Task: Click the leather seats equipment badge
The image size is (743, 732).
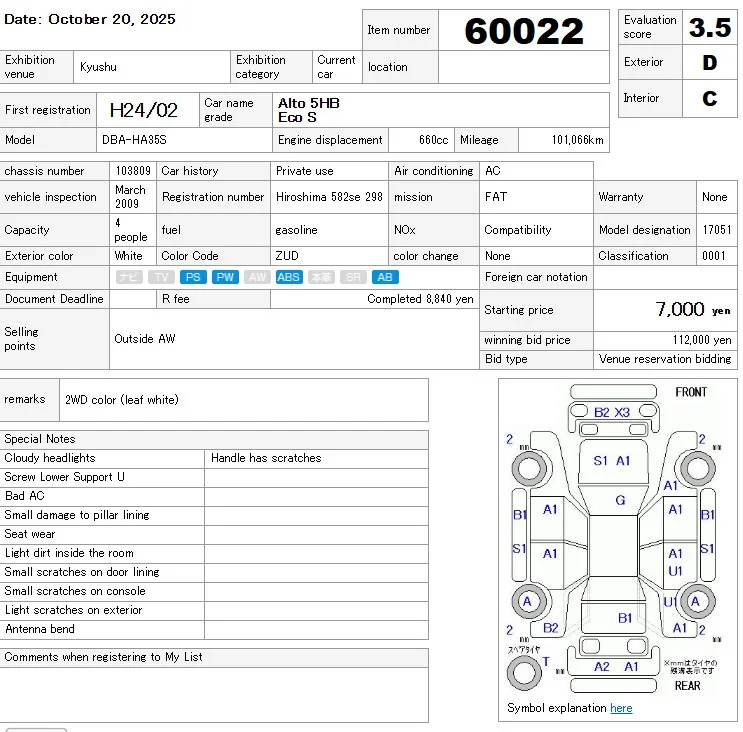Action: [x=321, y=277]
